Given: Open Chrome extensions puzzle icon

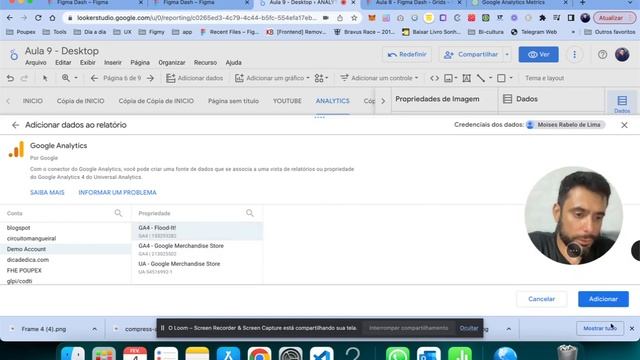Looking at the screenshot, I should 542,18.
